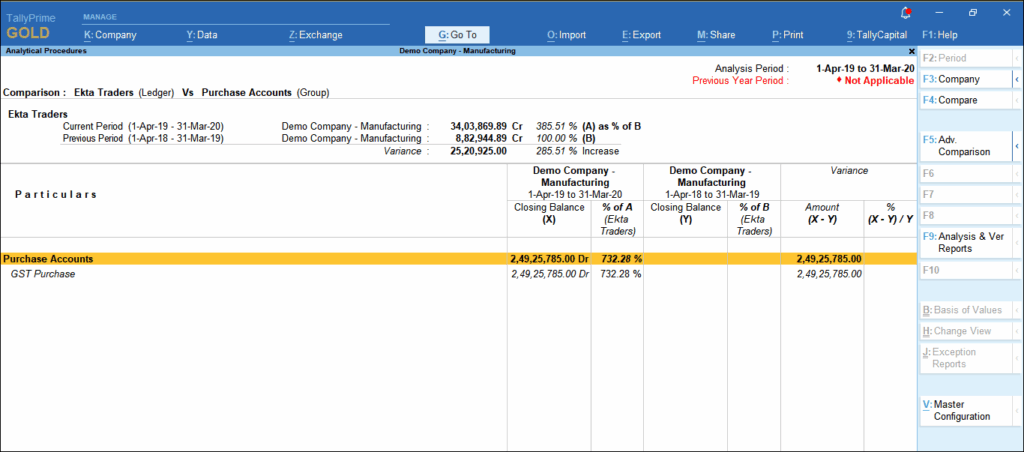The height and width of the screenshot is (452, 1024).
Task: Expand the arrow beside F3: Company
Action: 1017,79
